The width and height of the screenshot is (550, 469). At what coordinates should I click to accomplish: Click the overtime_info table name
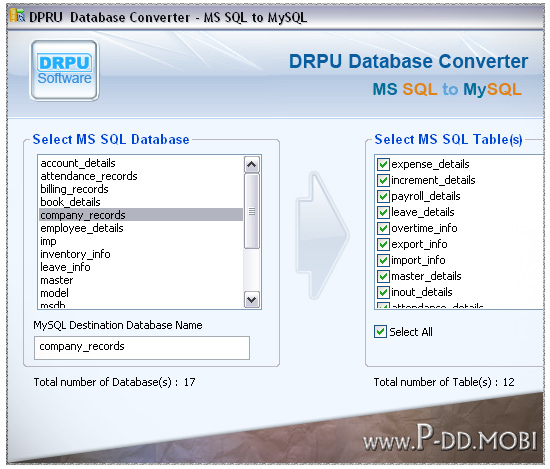pos(424,228)
